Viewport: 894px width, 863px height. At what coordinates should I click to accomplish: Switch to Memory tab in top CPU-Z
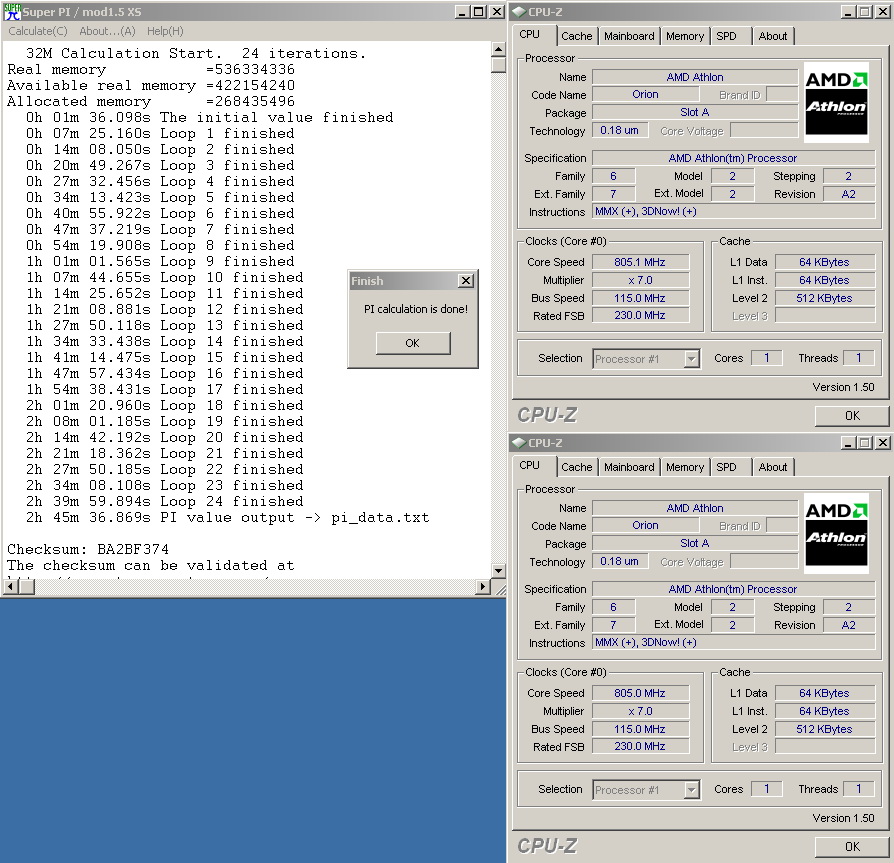(x=685, y=36)
